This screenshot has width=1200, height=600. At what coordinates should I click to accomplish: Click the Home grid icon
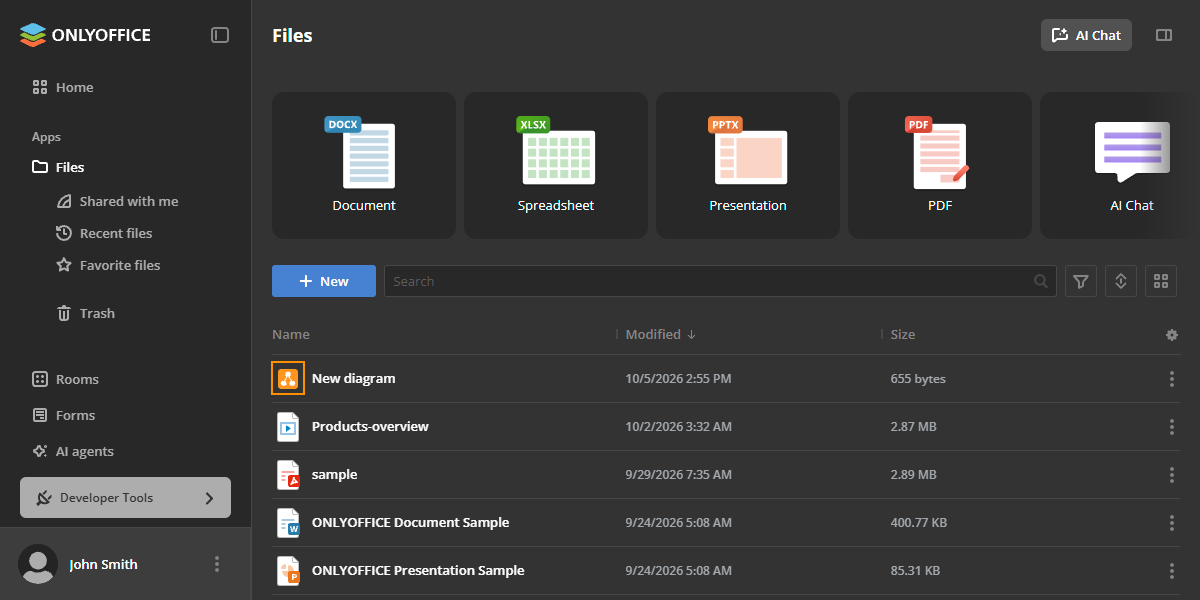click(40, 87)
